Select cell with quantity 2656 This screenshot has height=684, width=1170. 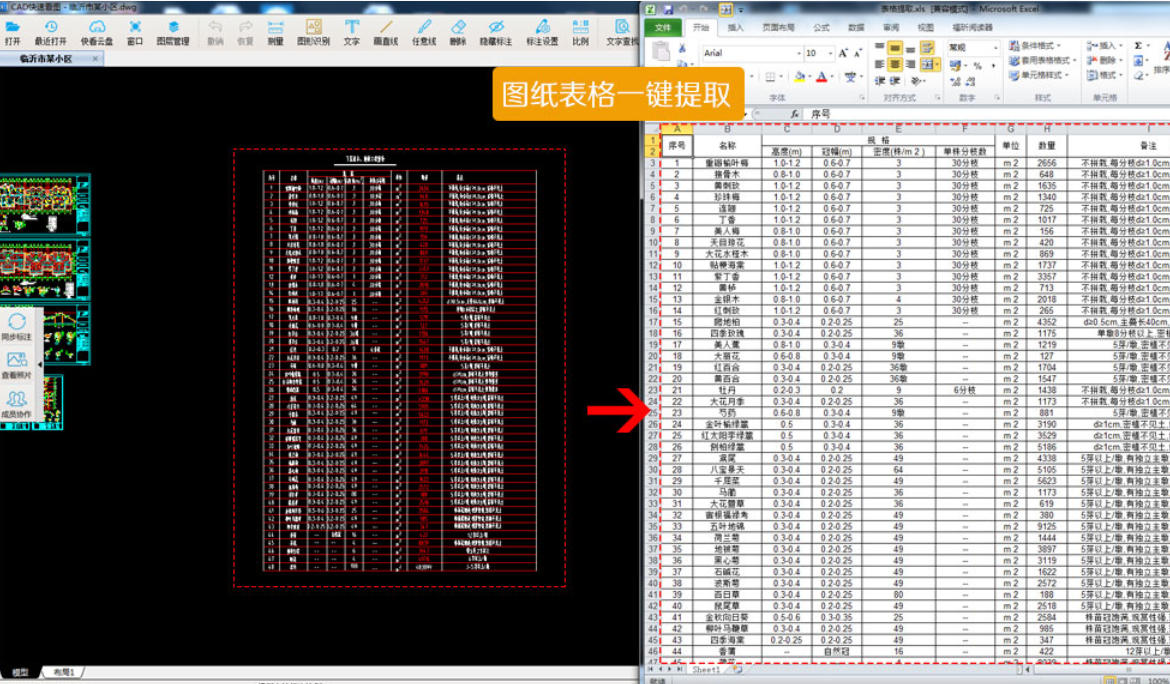pos(1047,163)
